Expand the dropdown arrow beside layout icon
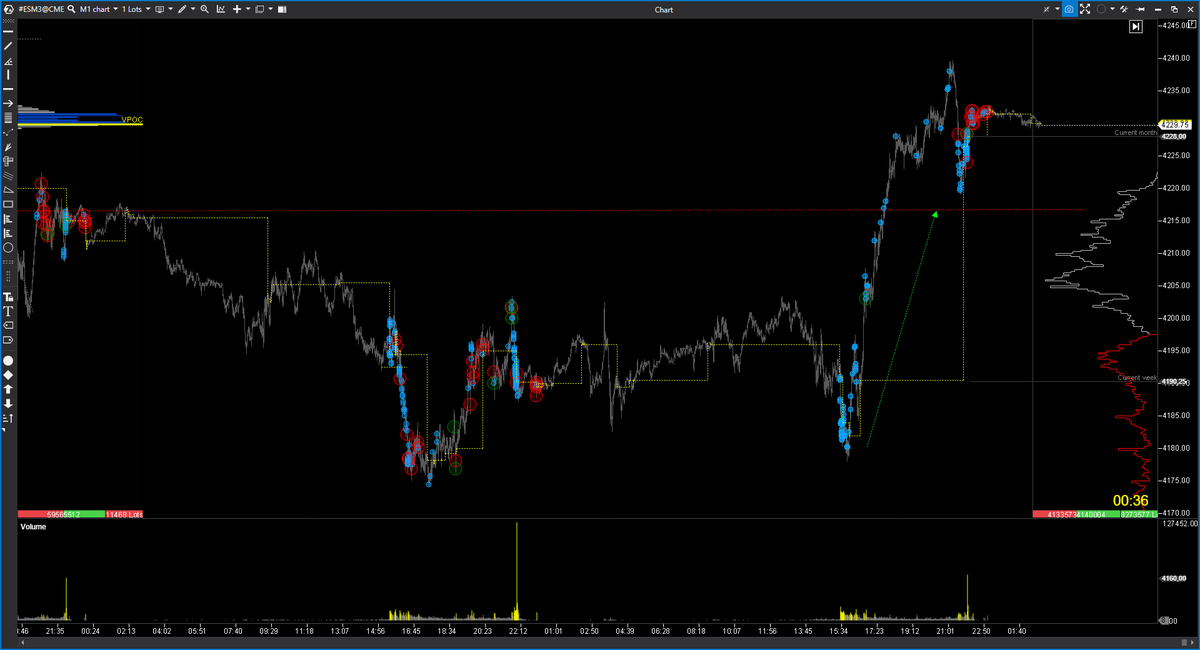 click(x=270, y=9)
